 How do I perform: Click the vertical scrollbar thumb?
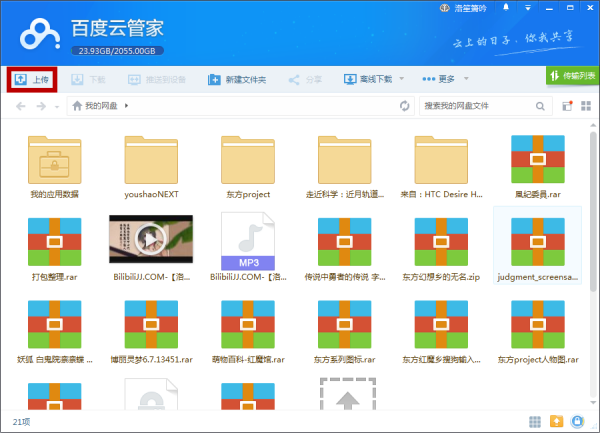pyautogui.click(x=593, y=212)
